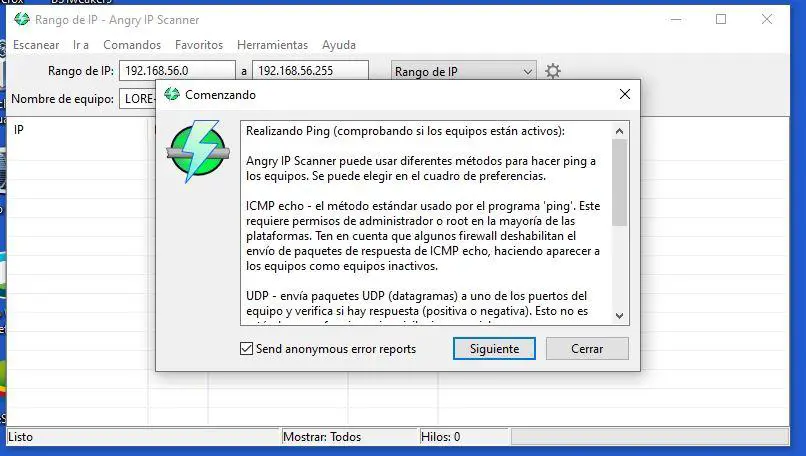The width and height of the screenshot is (806, 456).
Task: Open the Favoritos menu
Action: [199, 45]
